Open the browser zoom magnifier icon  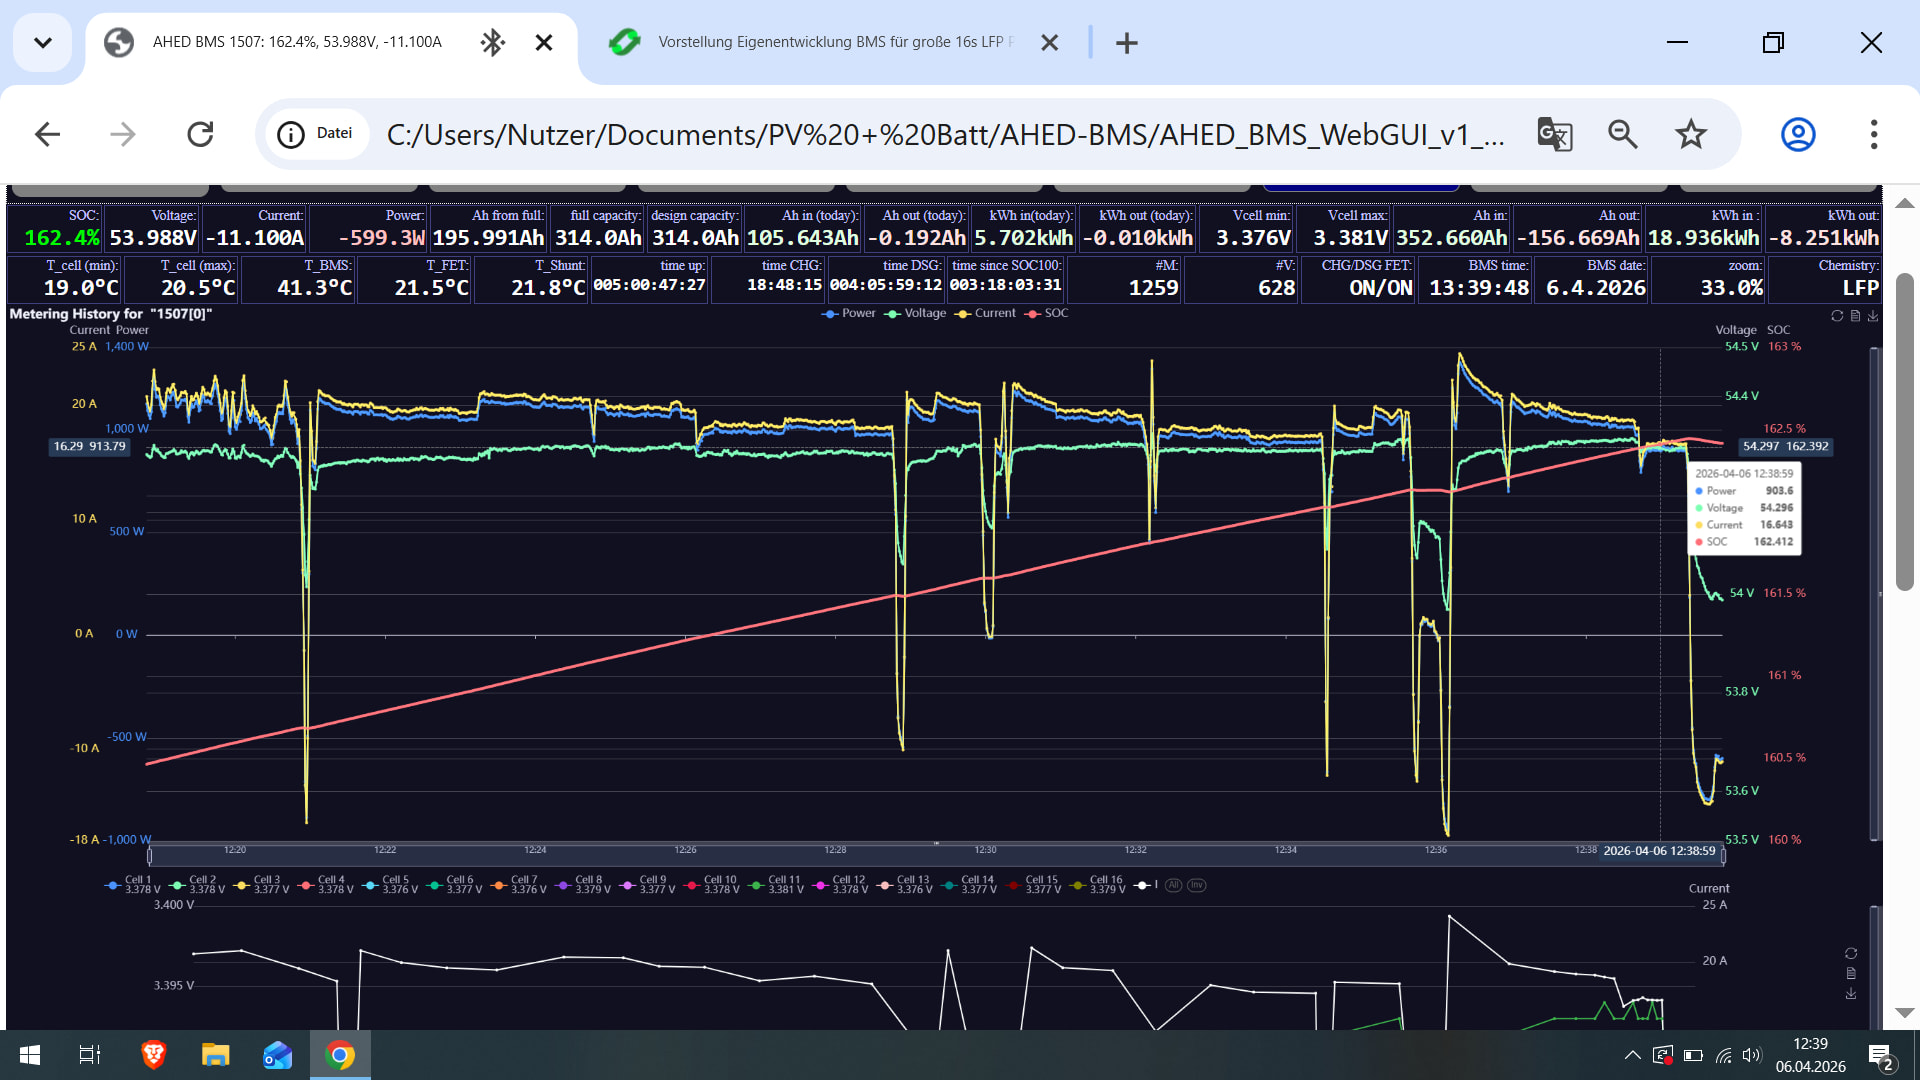pos(1622,134)
